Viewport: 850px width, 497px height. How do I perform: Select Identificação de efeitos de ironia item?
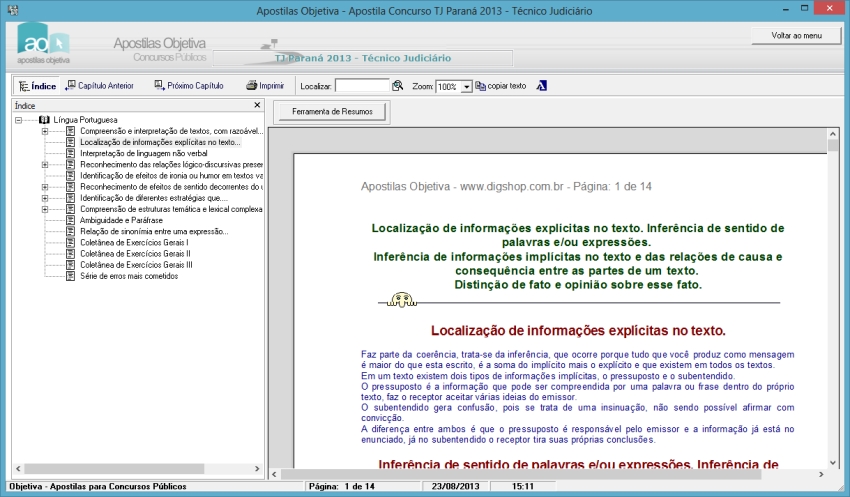(x=171, y=176)
